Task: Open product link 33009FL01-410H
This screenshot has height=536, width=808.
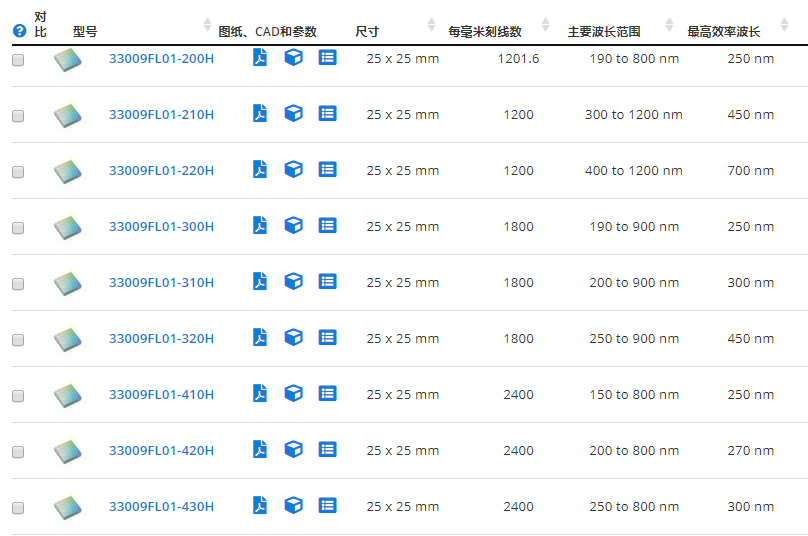Action: click(161, 395)
